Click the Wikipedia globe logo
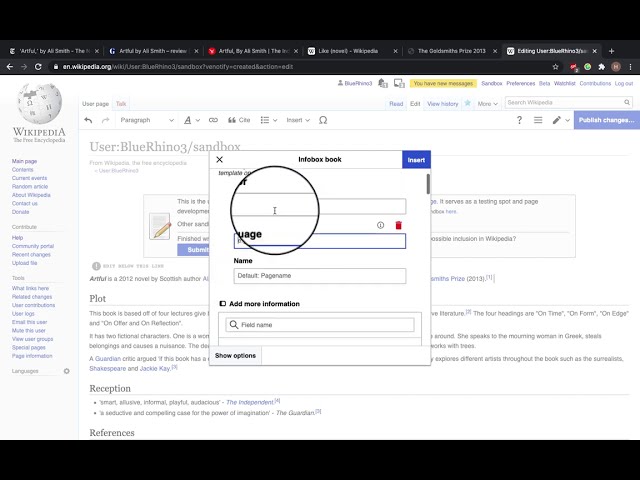This screenshot has width=640, height=480. (39, 104)
